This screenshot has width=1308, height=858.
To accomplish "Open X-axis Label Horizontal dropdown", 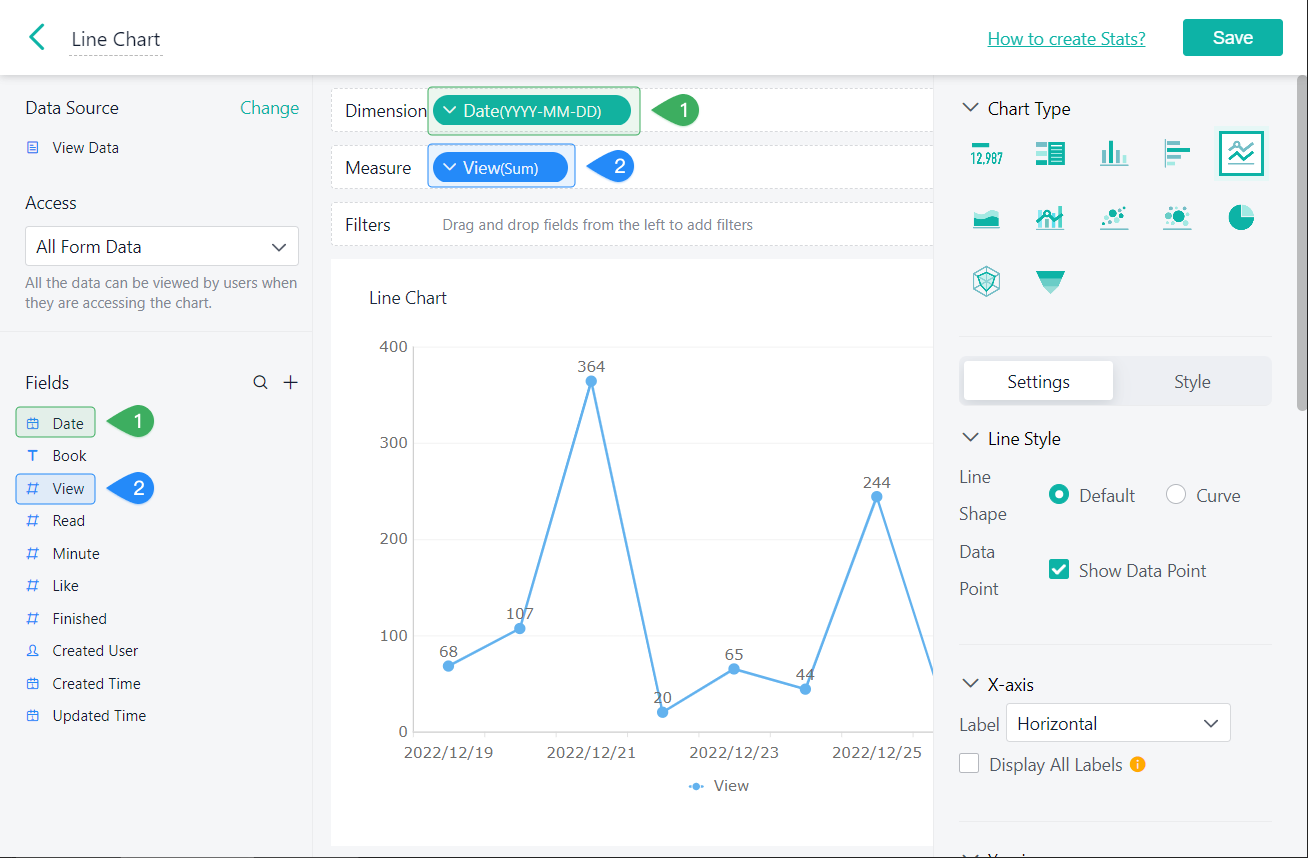I will pos(1118,723).
